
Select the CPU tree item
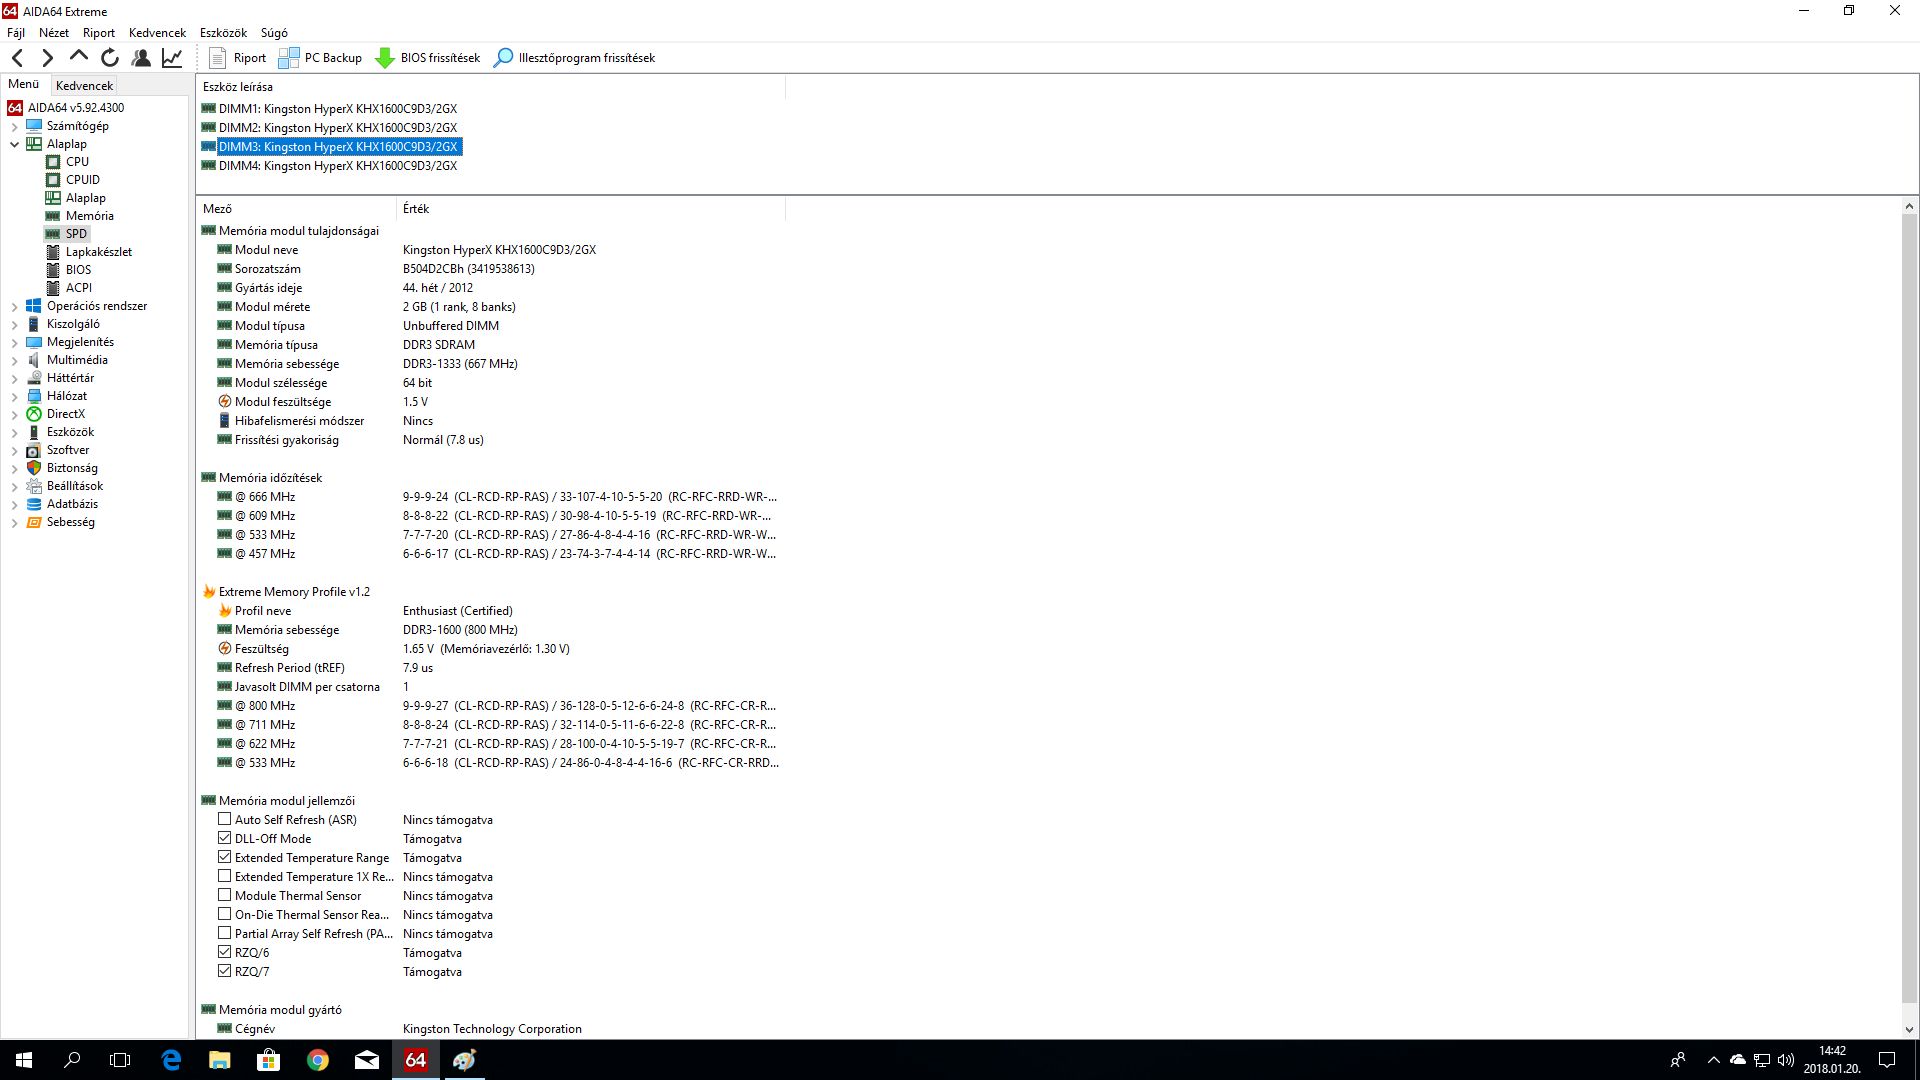click(77, 162)
